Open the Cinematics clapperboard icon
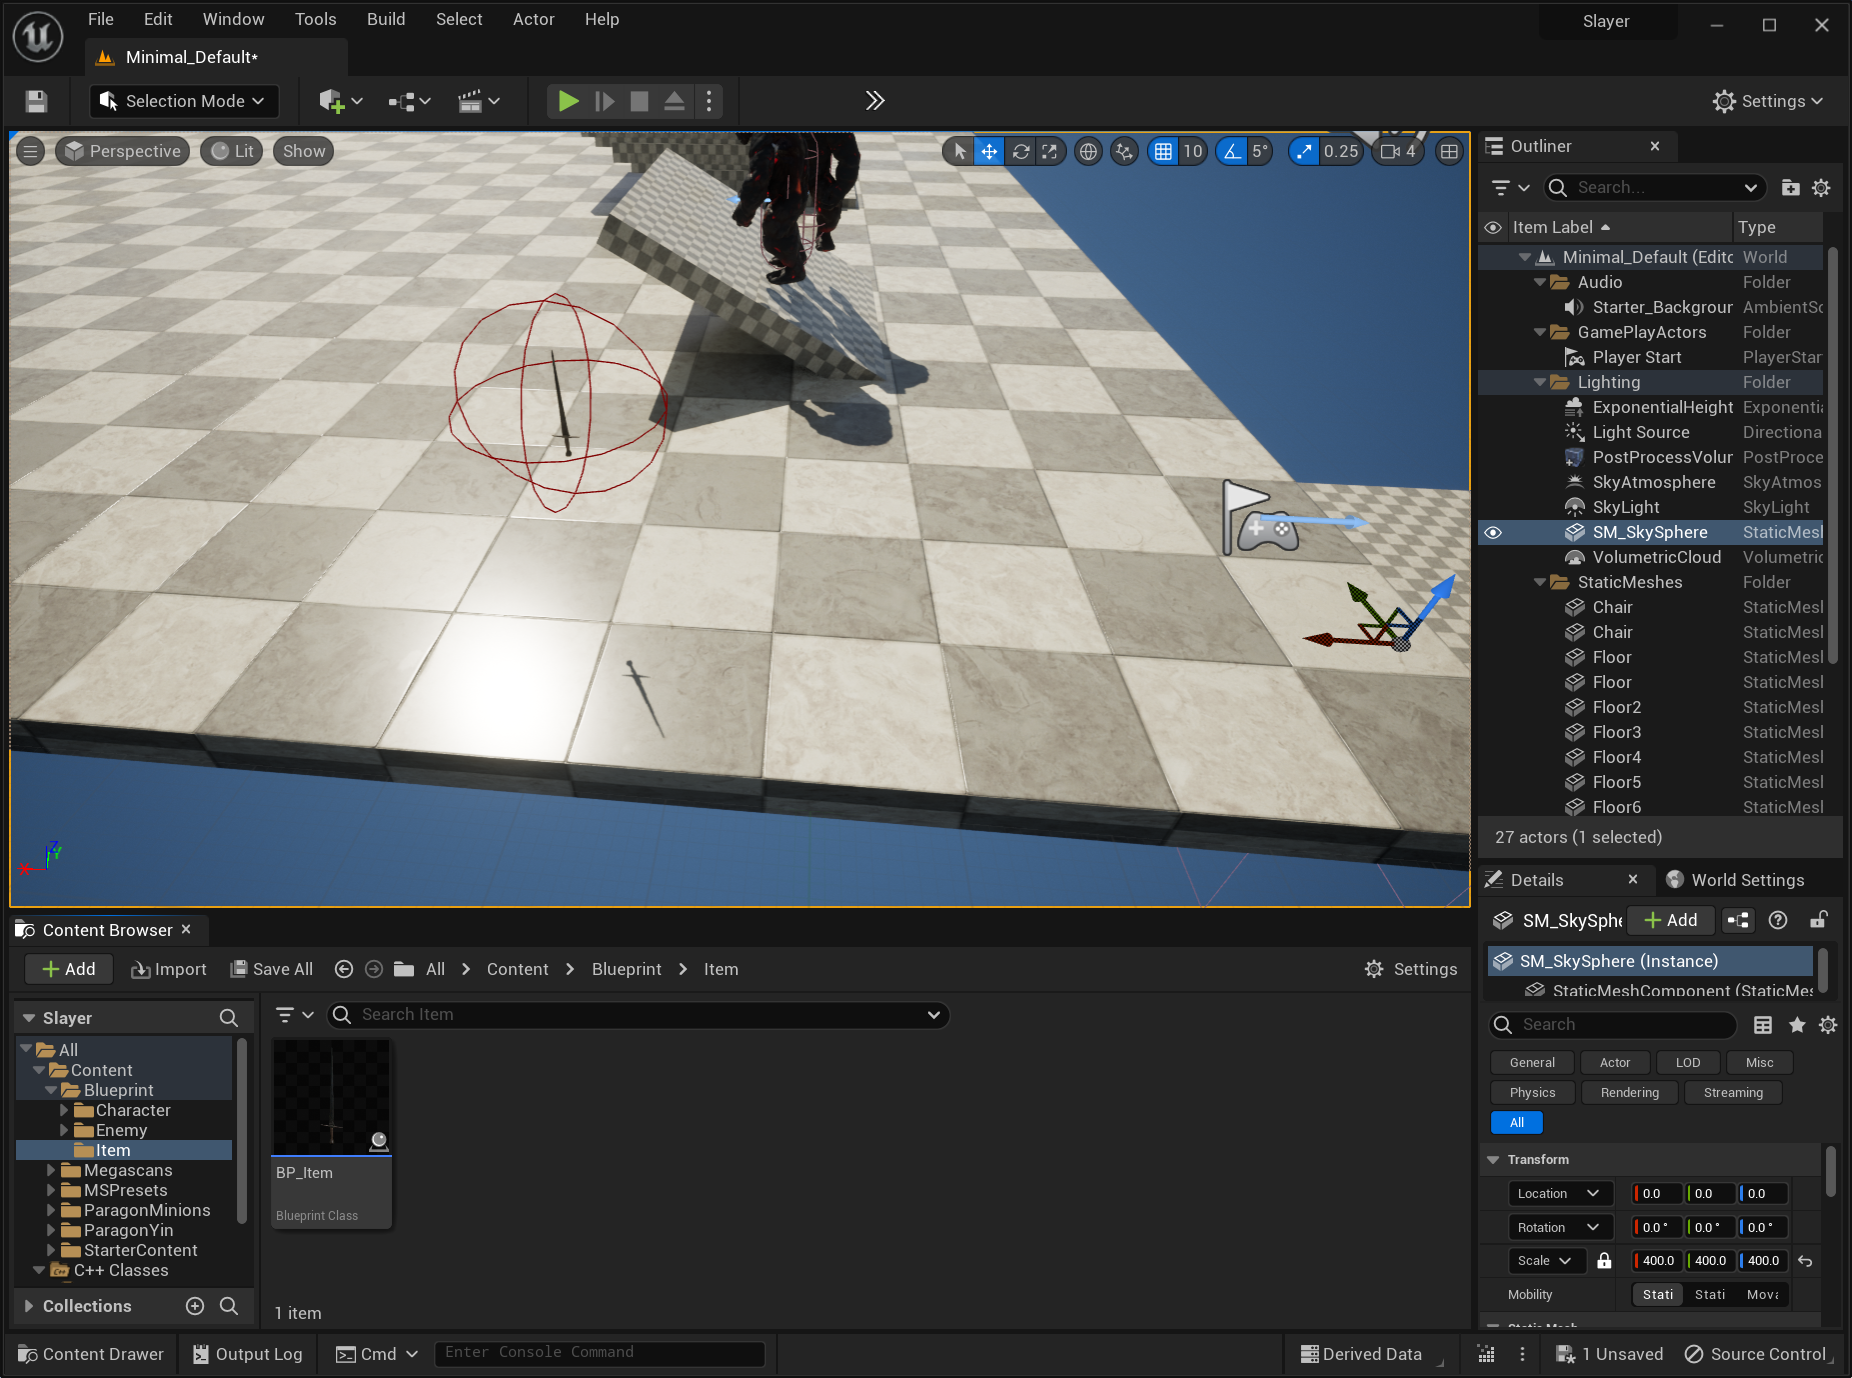This screenshot has width=1852, height=1378. [478, 101]
